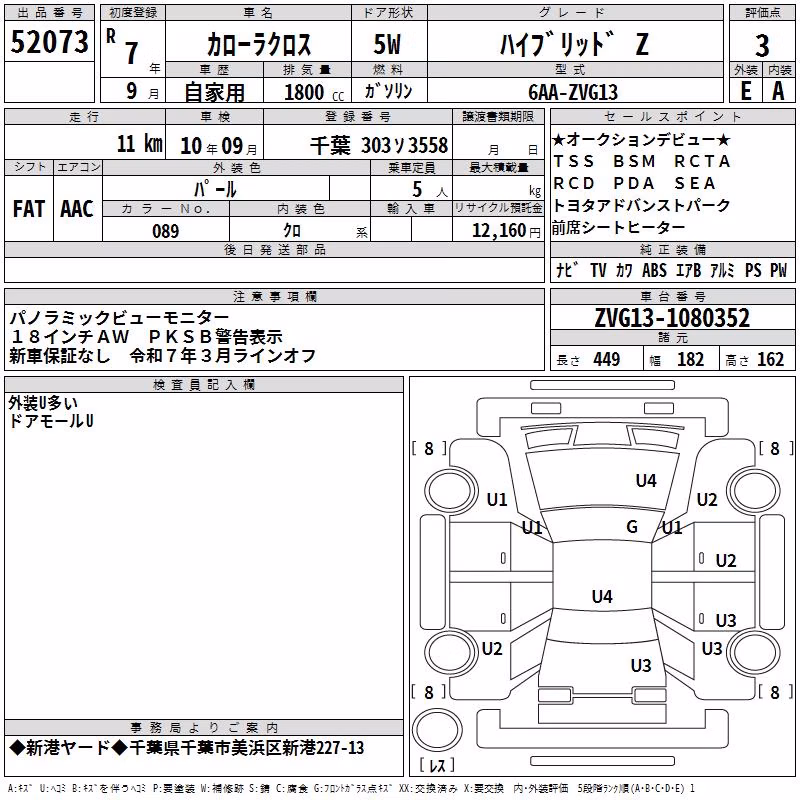Screen dimensions: 800x800
Task: Click the BSM sales point
Action: click(634, 161)
